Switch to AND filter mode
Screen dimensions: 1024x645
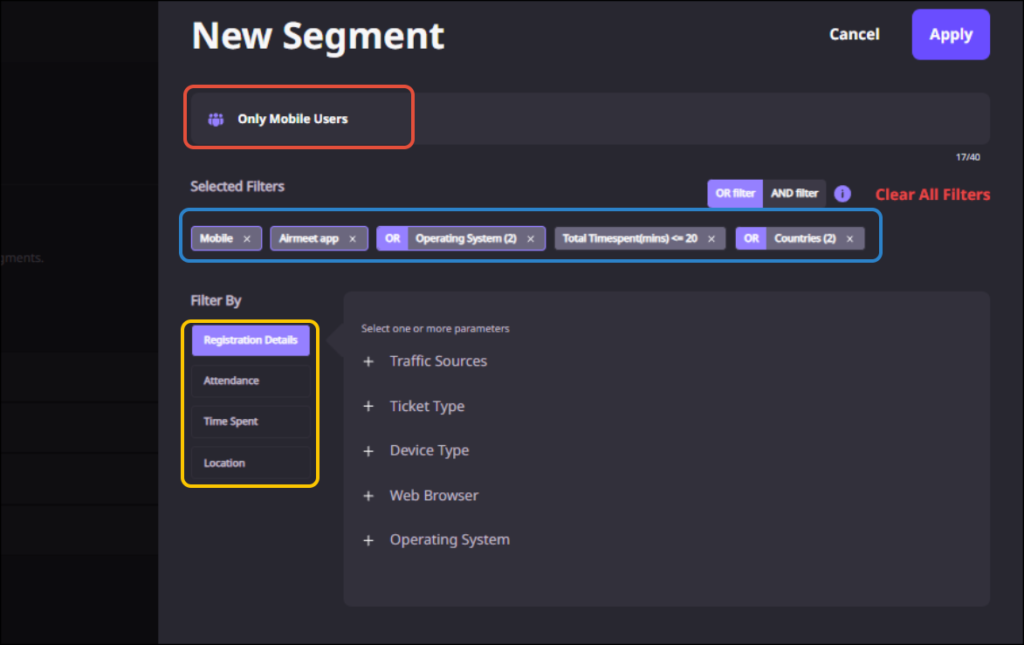click(x=794, y=194)
